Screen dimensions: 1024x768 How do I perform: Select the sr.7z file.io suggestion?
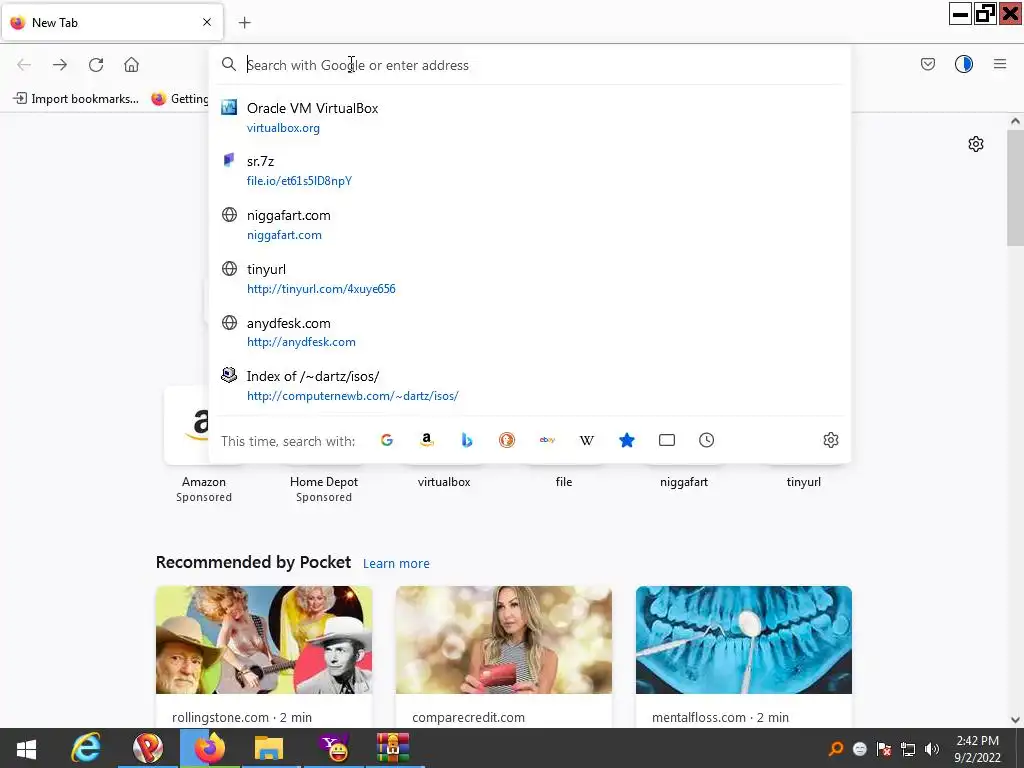(530, 170)
